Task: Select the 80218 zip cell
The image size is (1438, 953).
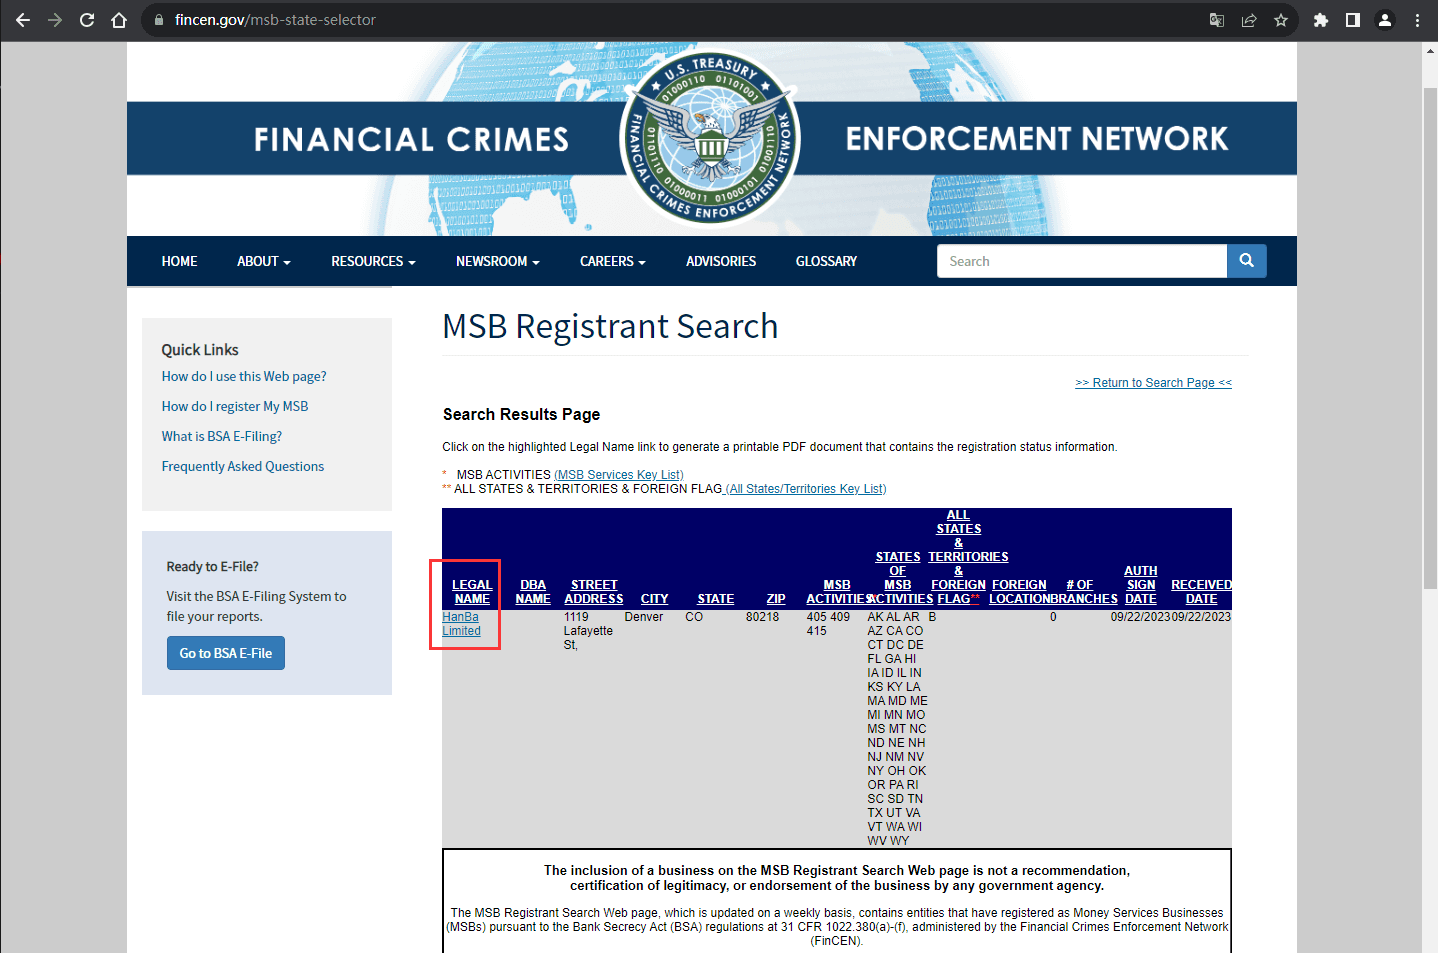Action: (762, 617)
